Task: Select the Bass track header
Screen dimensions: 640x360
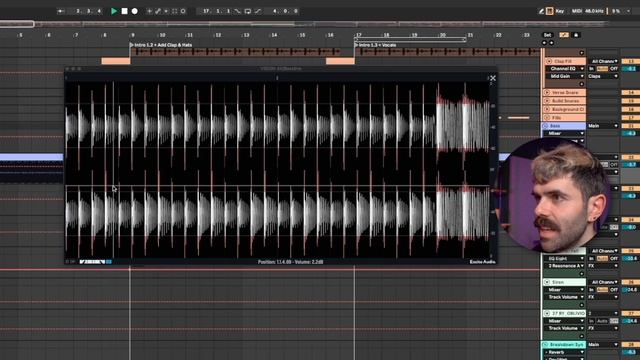Action: click(564, 126)
